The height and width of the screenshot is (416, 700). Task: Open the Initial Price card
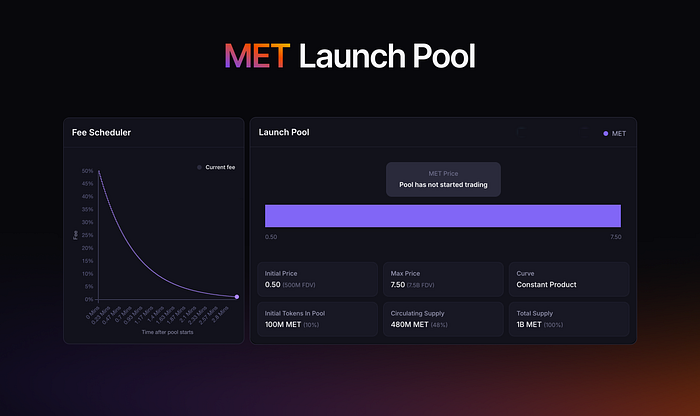pyautogui.click(x=318, y=279)
